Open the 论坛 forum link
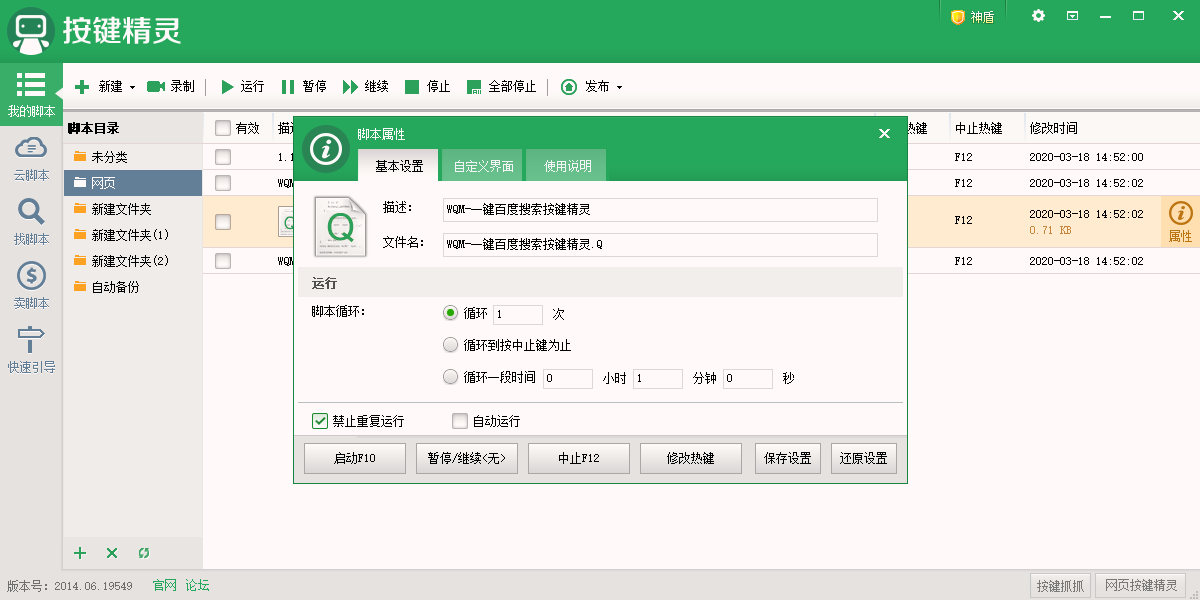The width and height of the screenshot is (1200, 600). 198,586
